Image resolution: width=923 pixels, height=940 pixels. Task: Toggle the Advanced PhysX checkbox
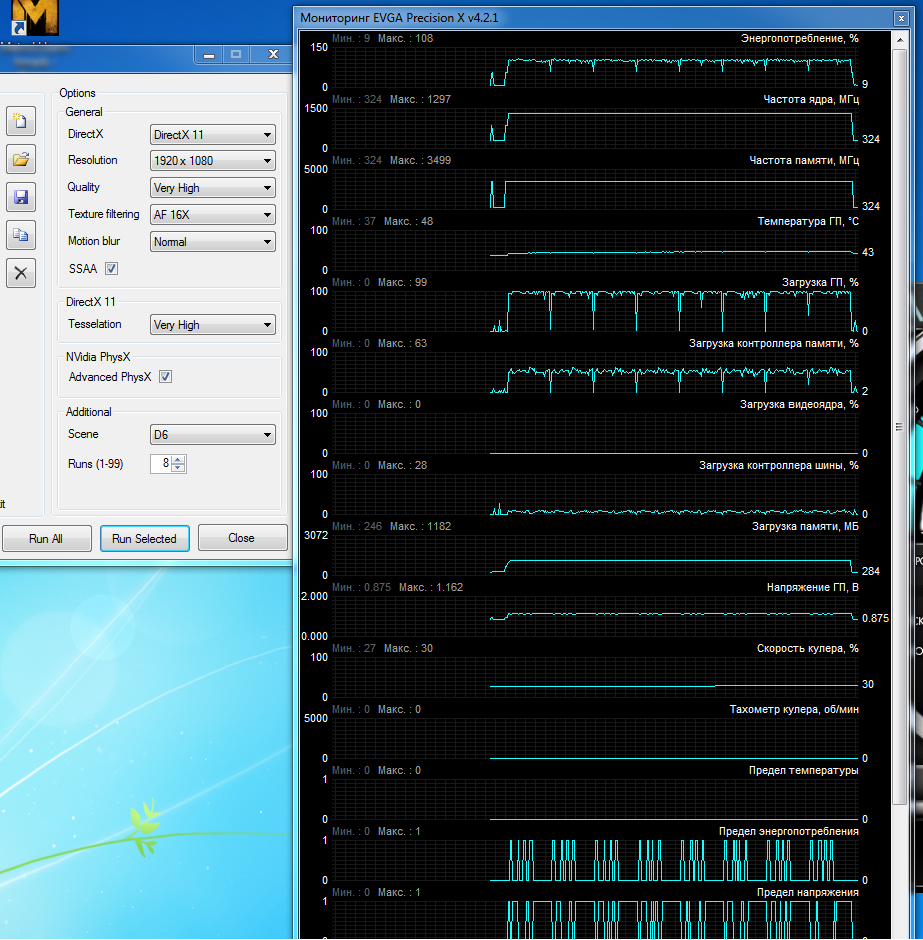point(165,376)
